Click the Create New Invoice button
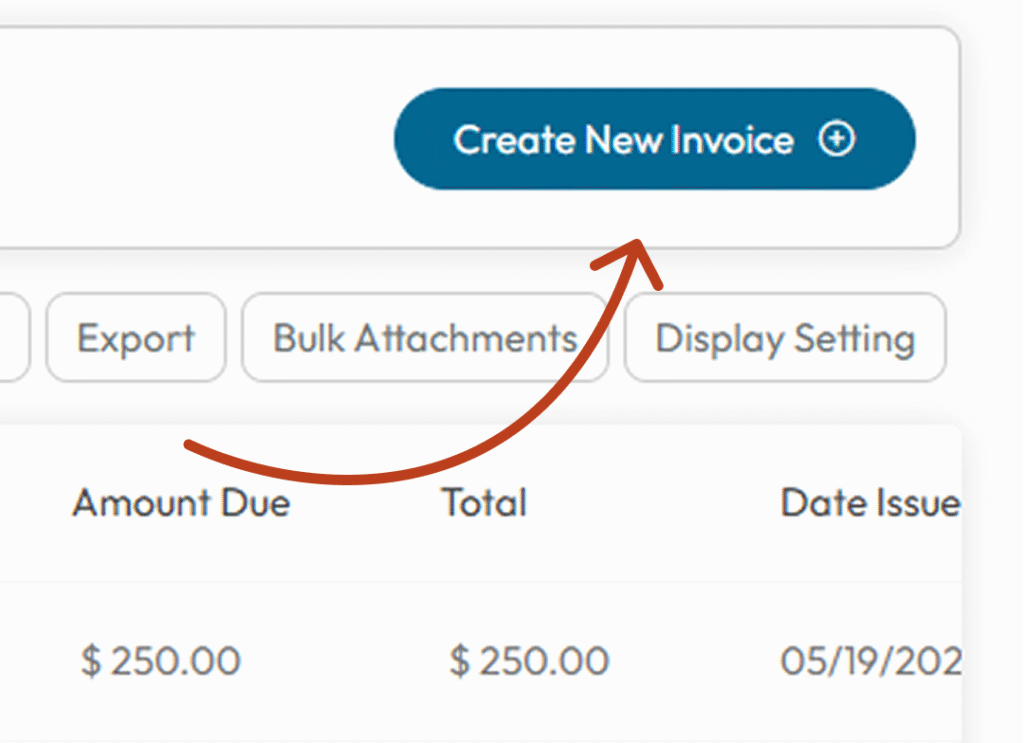Viewport: 1024px width, 743px height. (654, 139)
